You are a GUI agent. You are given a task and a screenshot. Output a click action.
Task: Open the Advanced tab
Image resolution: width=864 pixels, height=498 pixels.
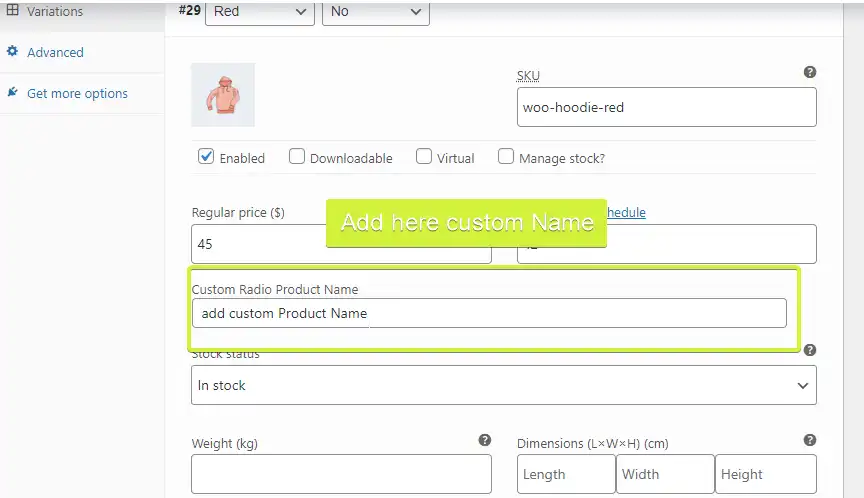55,52
